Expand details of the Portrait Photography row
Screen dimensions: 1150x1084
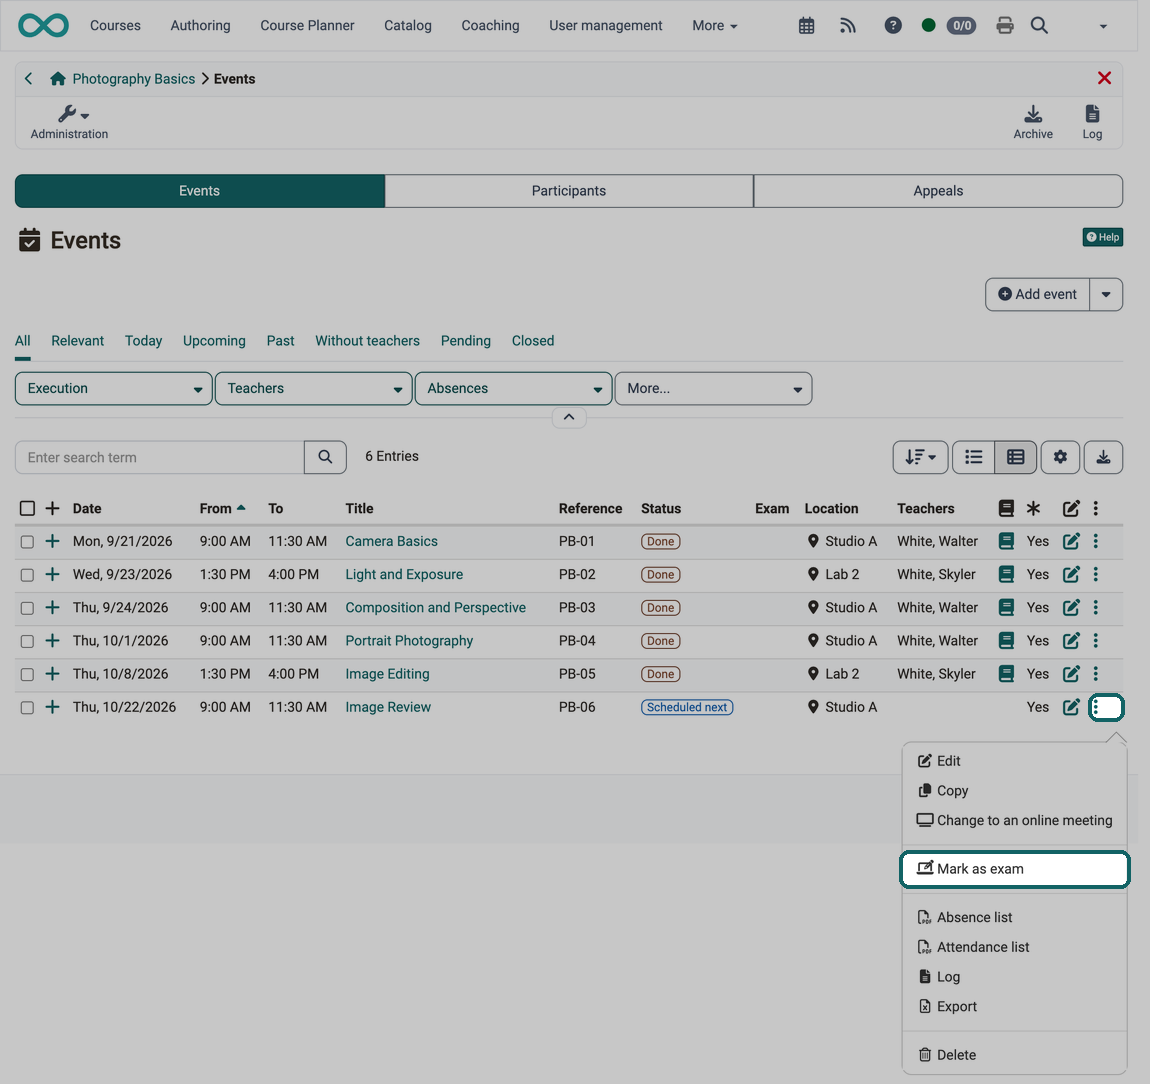(x=52, y=640)
